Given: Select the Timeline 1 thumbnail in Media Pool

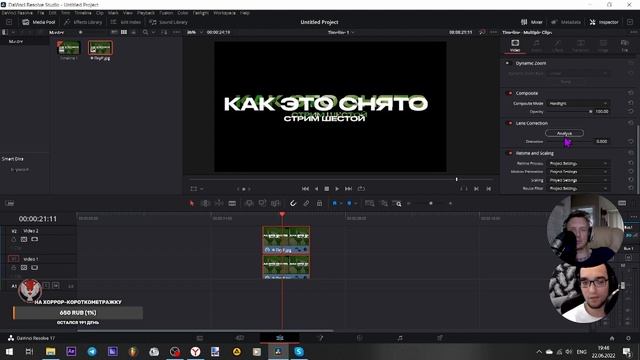Looking at the screenshot, I should coord(69,48).
